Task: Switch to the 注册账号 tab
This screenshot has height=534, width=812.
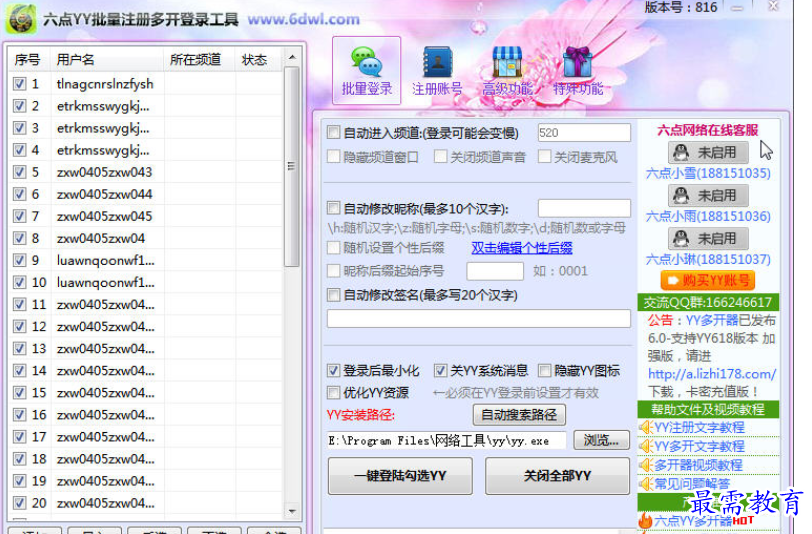Action: click(437, 70)
